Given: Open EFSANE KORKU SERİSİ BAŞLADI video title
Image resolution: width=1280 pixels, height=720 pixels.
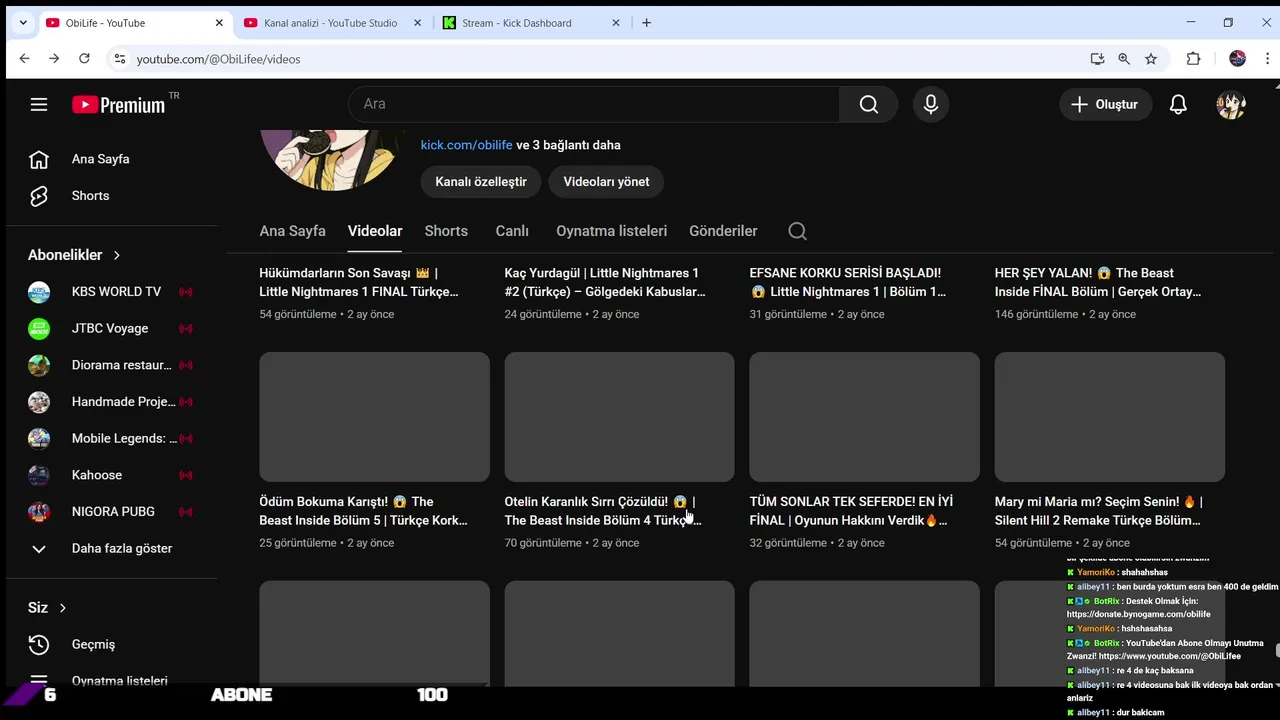Looking at the screenshot, I should tap(848, 282).
